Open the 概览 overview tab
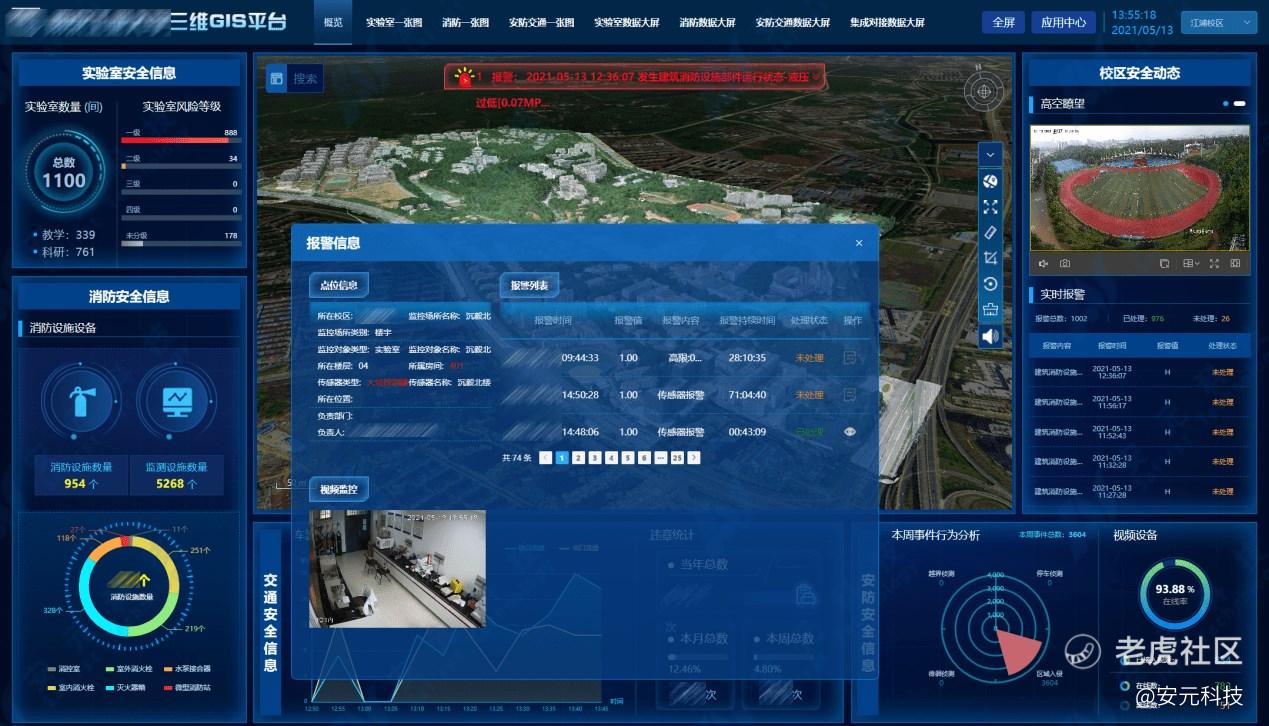 tap(333, 22)
